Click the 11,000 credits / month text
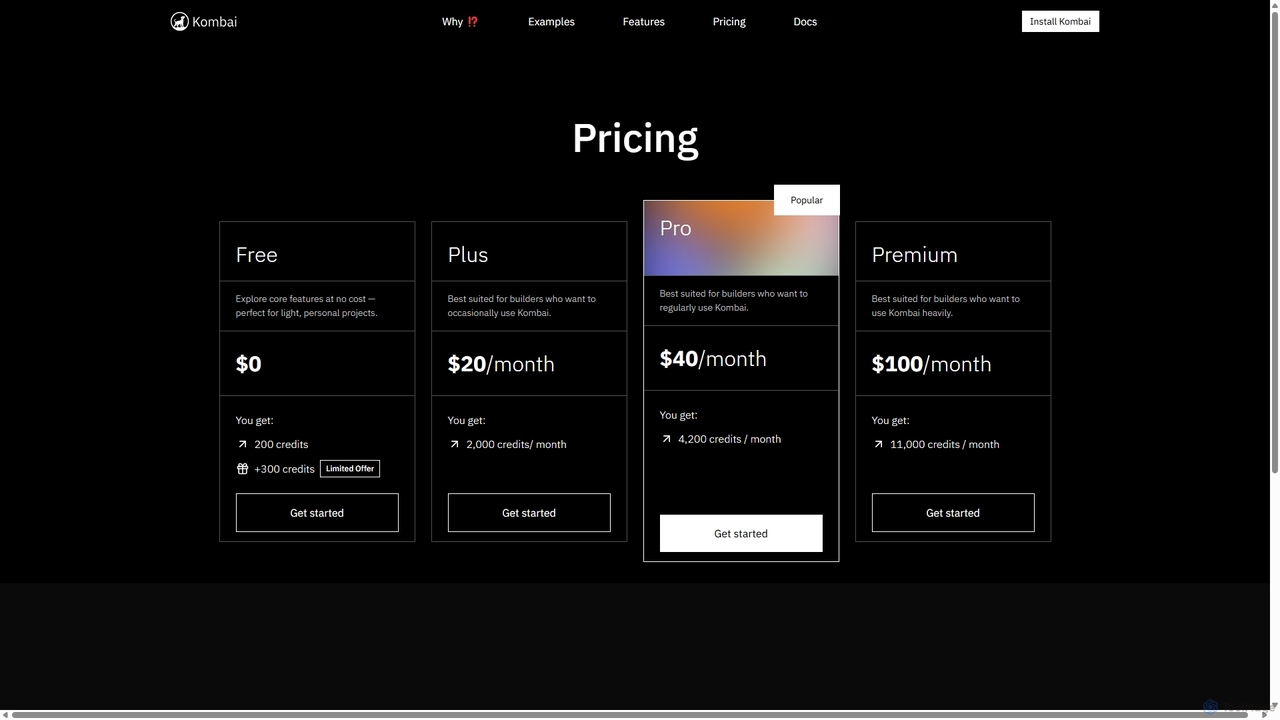1280x720 pixels. coord(945,444)
